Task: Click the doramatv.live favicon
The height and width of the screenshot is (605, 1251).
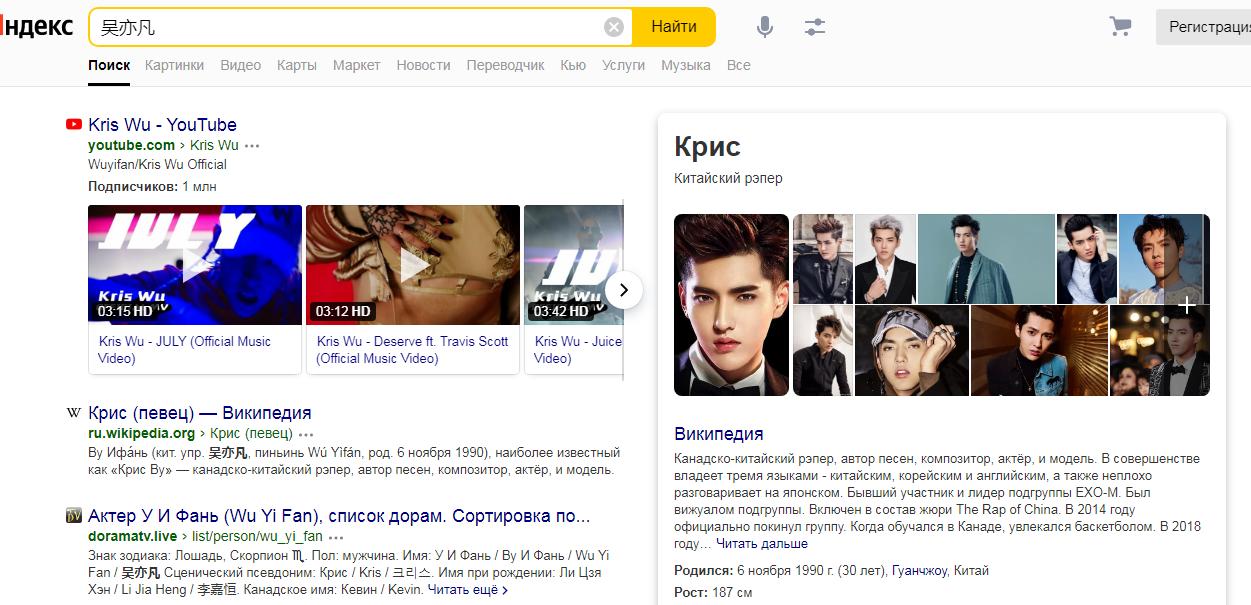Action: tap(74, 517)
